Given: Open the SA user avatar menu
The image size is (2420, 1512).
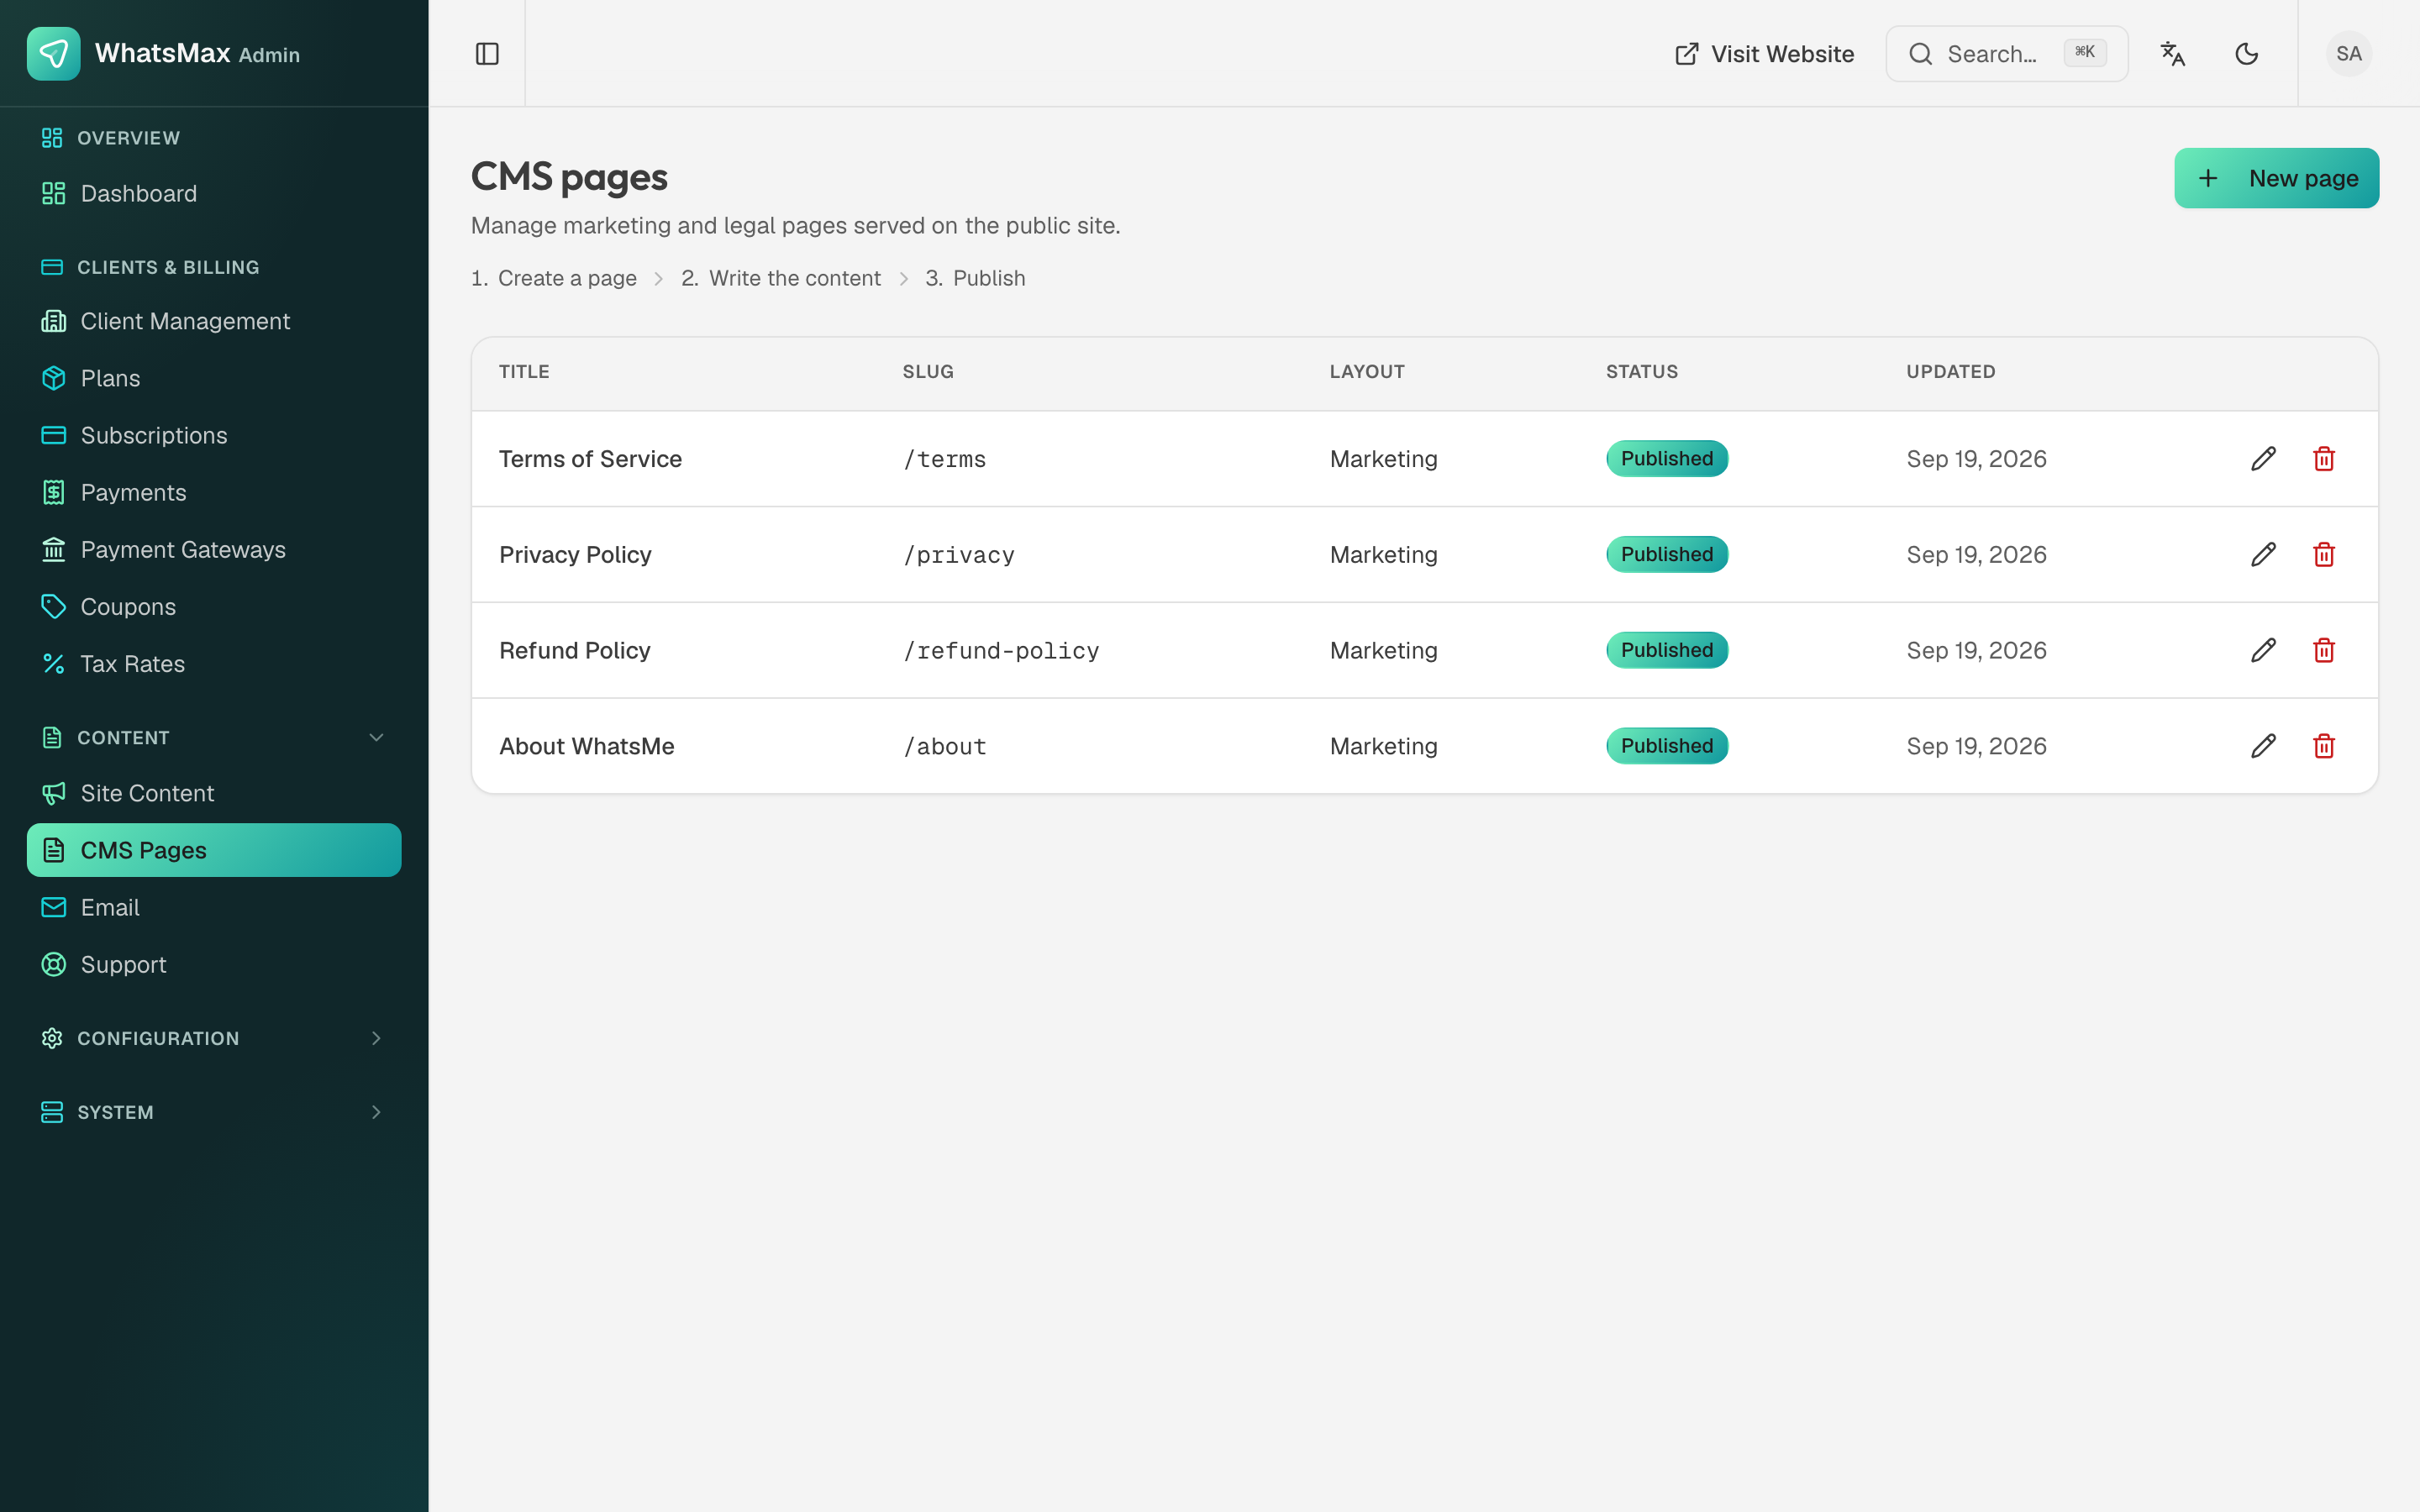Looking at the screenshot, I should [x=2349, y=54].
